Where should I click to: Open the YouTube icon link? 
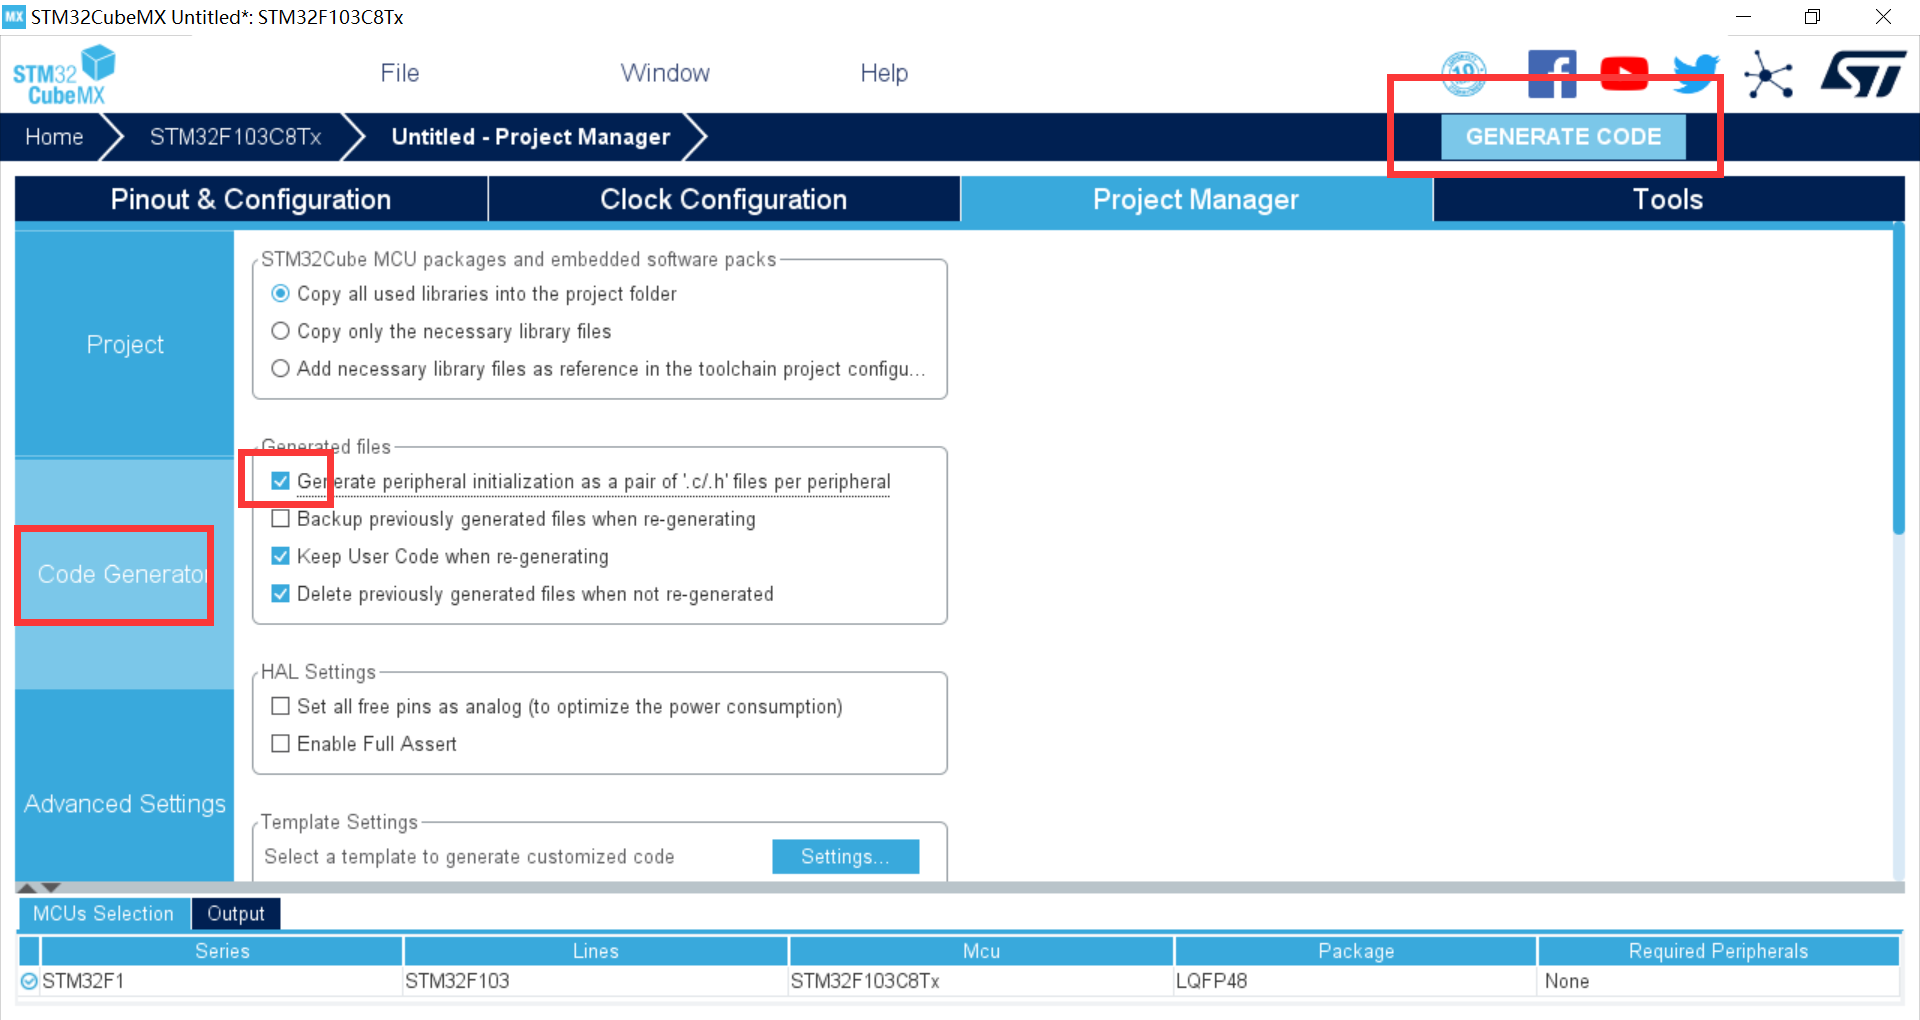pos(1624,73)
